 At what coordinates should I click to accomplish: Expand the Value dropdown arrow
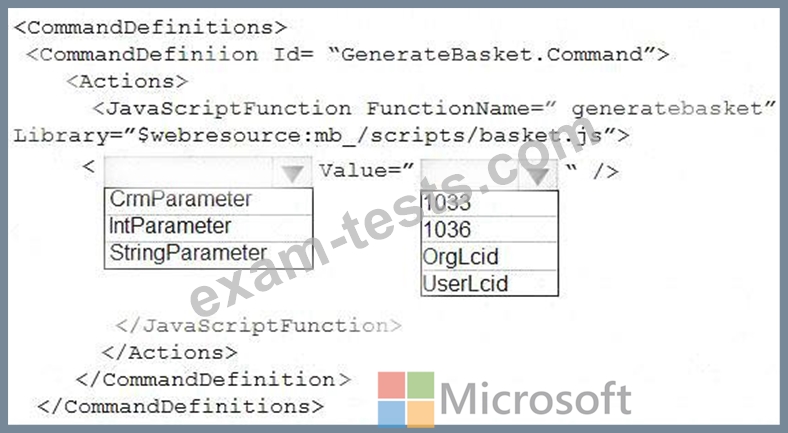pyautogui.click(x=541, y=174)
